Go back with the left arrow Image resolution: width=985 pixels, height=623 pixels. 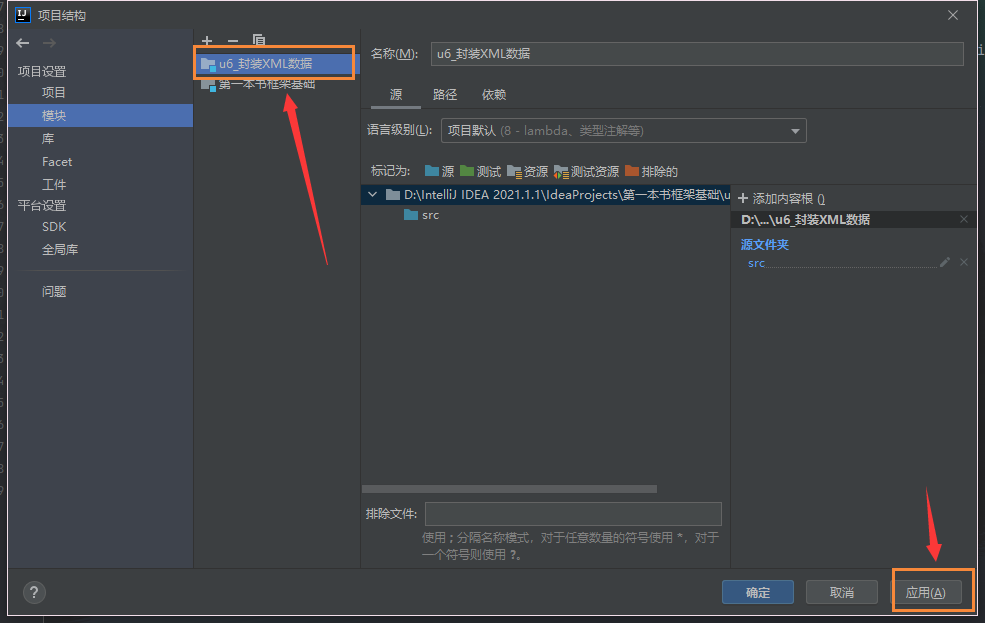[23, 43]
